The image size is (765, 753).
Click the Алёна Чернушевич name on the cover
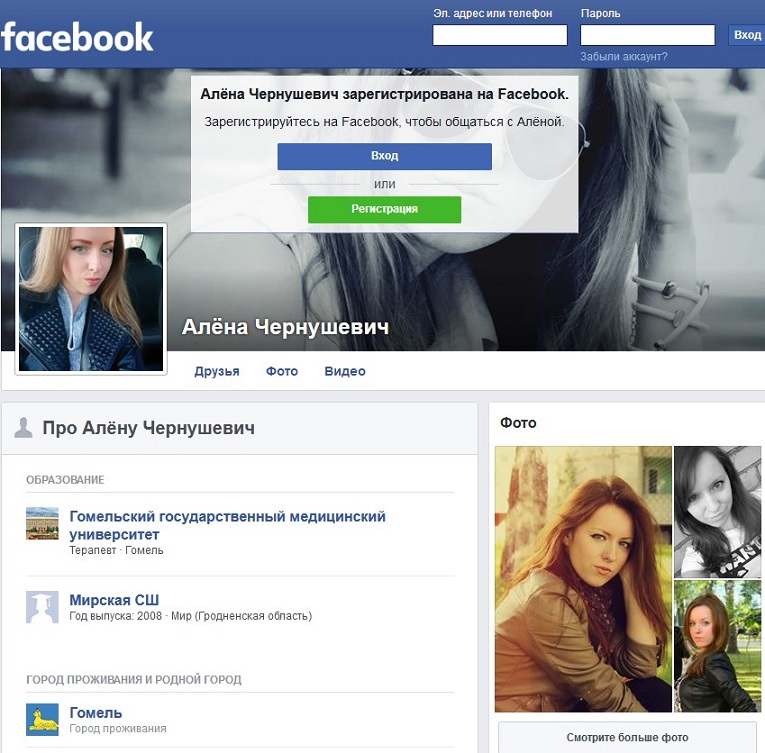tap(285, 327)
